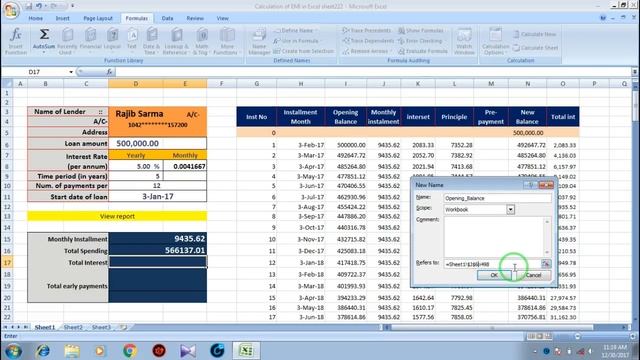
Task: Open the Logical functions library
Action: click(112, 40)
